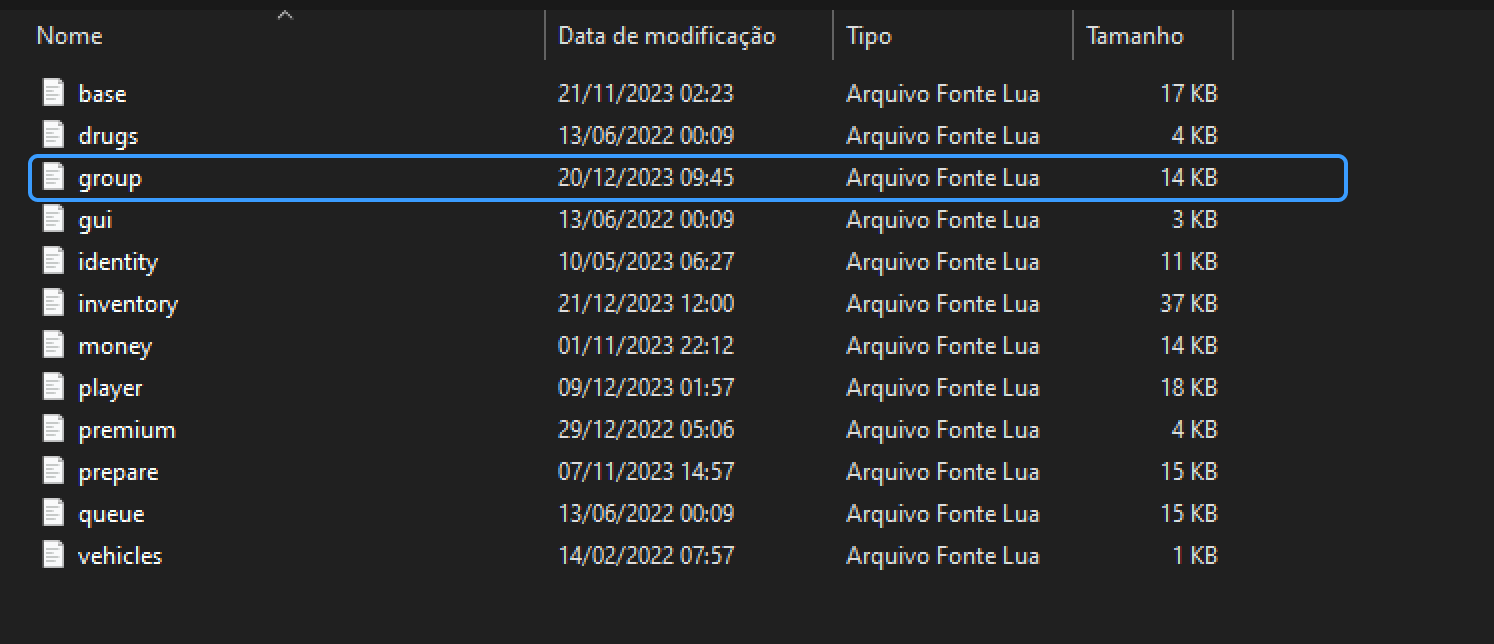The width and height of the screenshot is (1494, 644).
Task: Select the gui file icon
Action: pyautogui.click(x=54, y=220)
